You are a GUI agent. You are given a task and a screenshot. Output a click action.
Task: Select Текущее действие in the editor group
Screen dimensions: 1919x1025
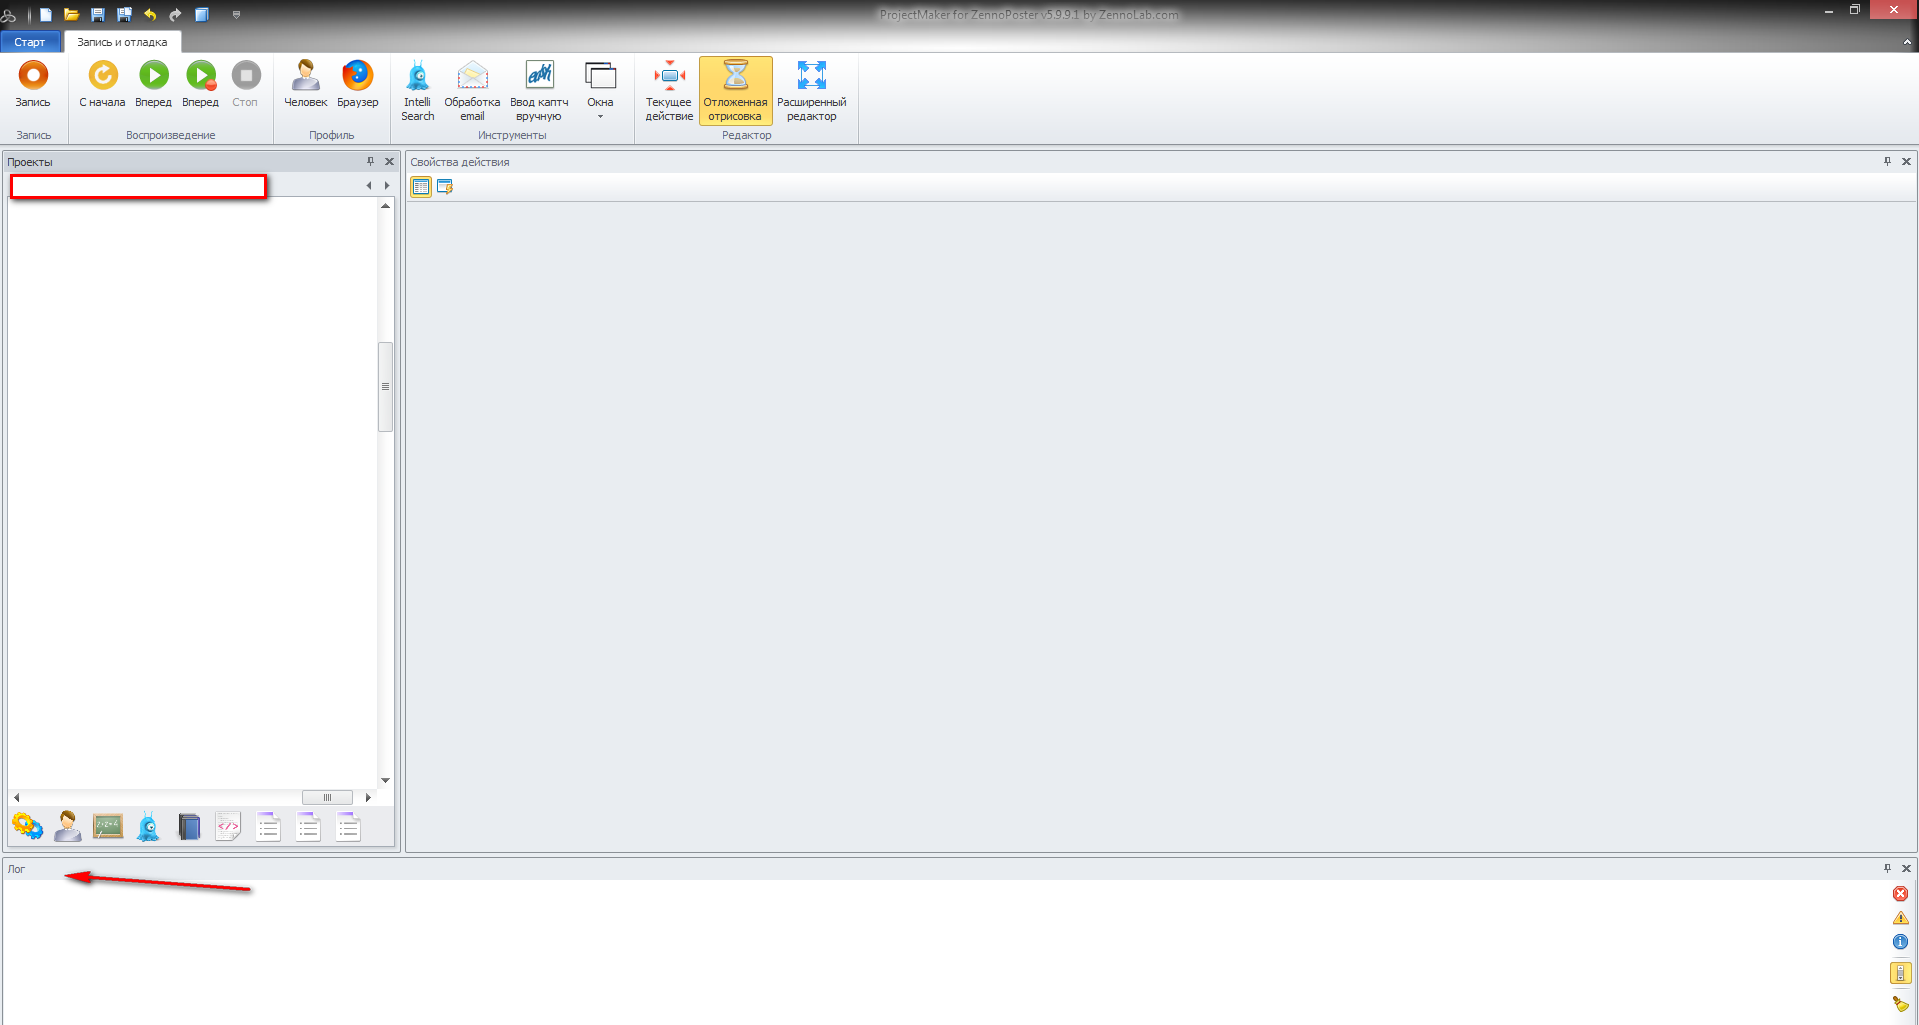[669, 91]
